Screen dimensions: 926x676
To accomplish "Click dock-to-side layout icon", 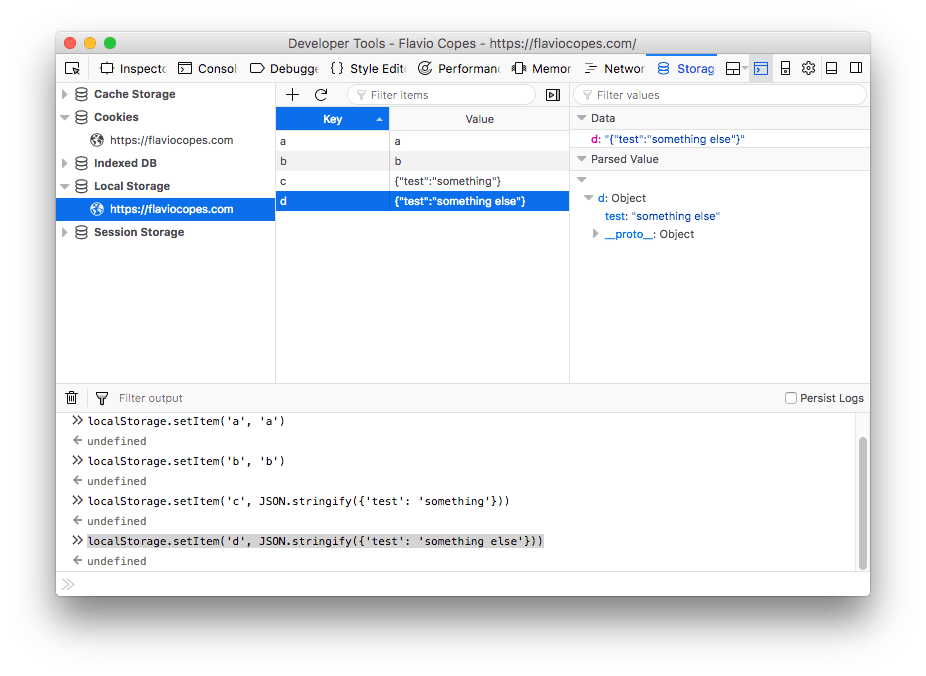I will [x=854, y=67].
